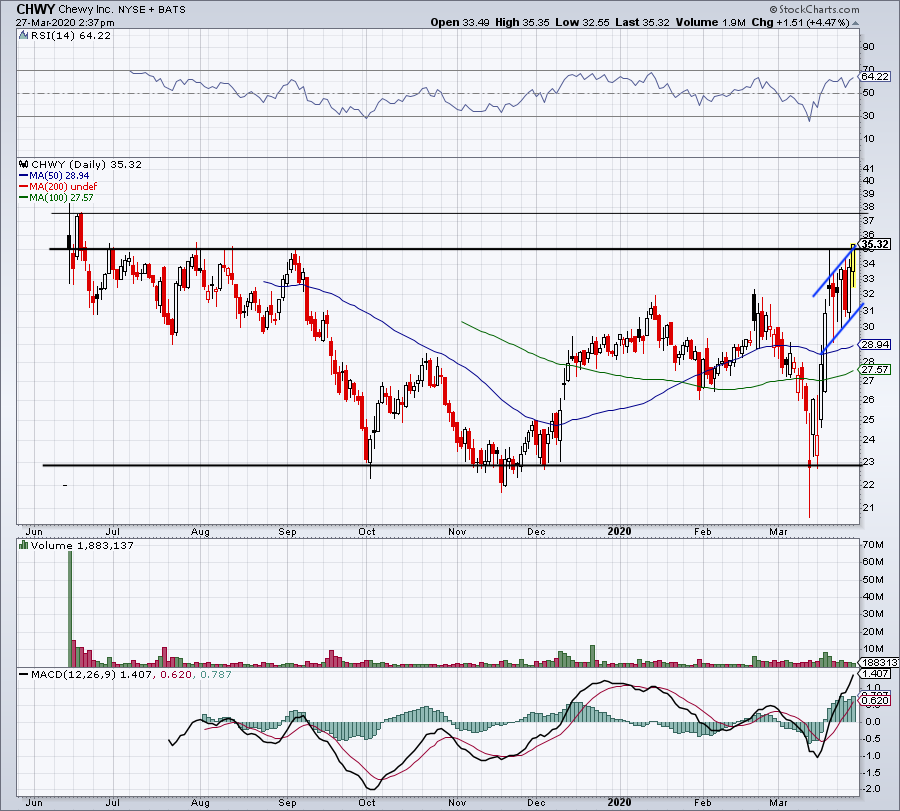Click the MACD(12,26,9) 1.407 indicator label
The width and height of the screenshot is (900, 811).
[91, 674]
